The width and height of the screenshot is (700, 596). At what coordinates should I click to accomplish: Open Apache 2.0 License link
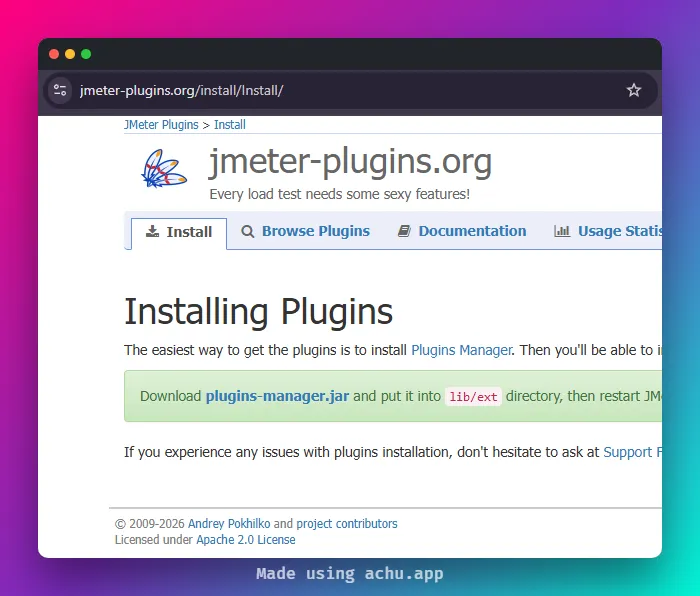[246, 540]
